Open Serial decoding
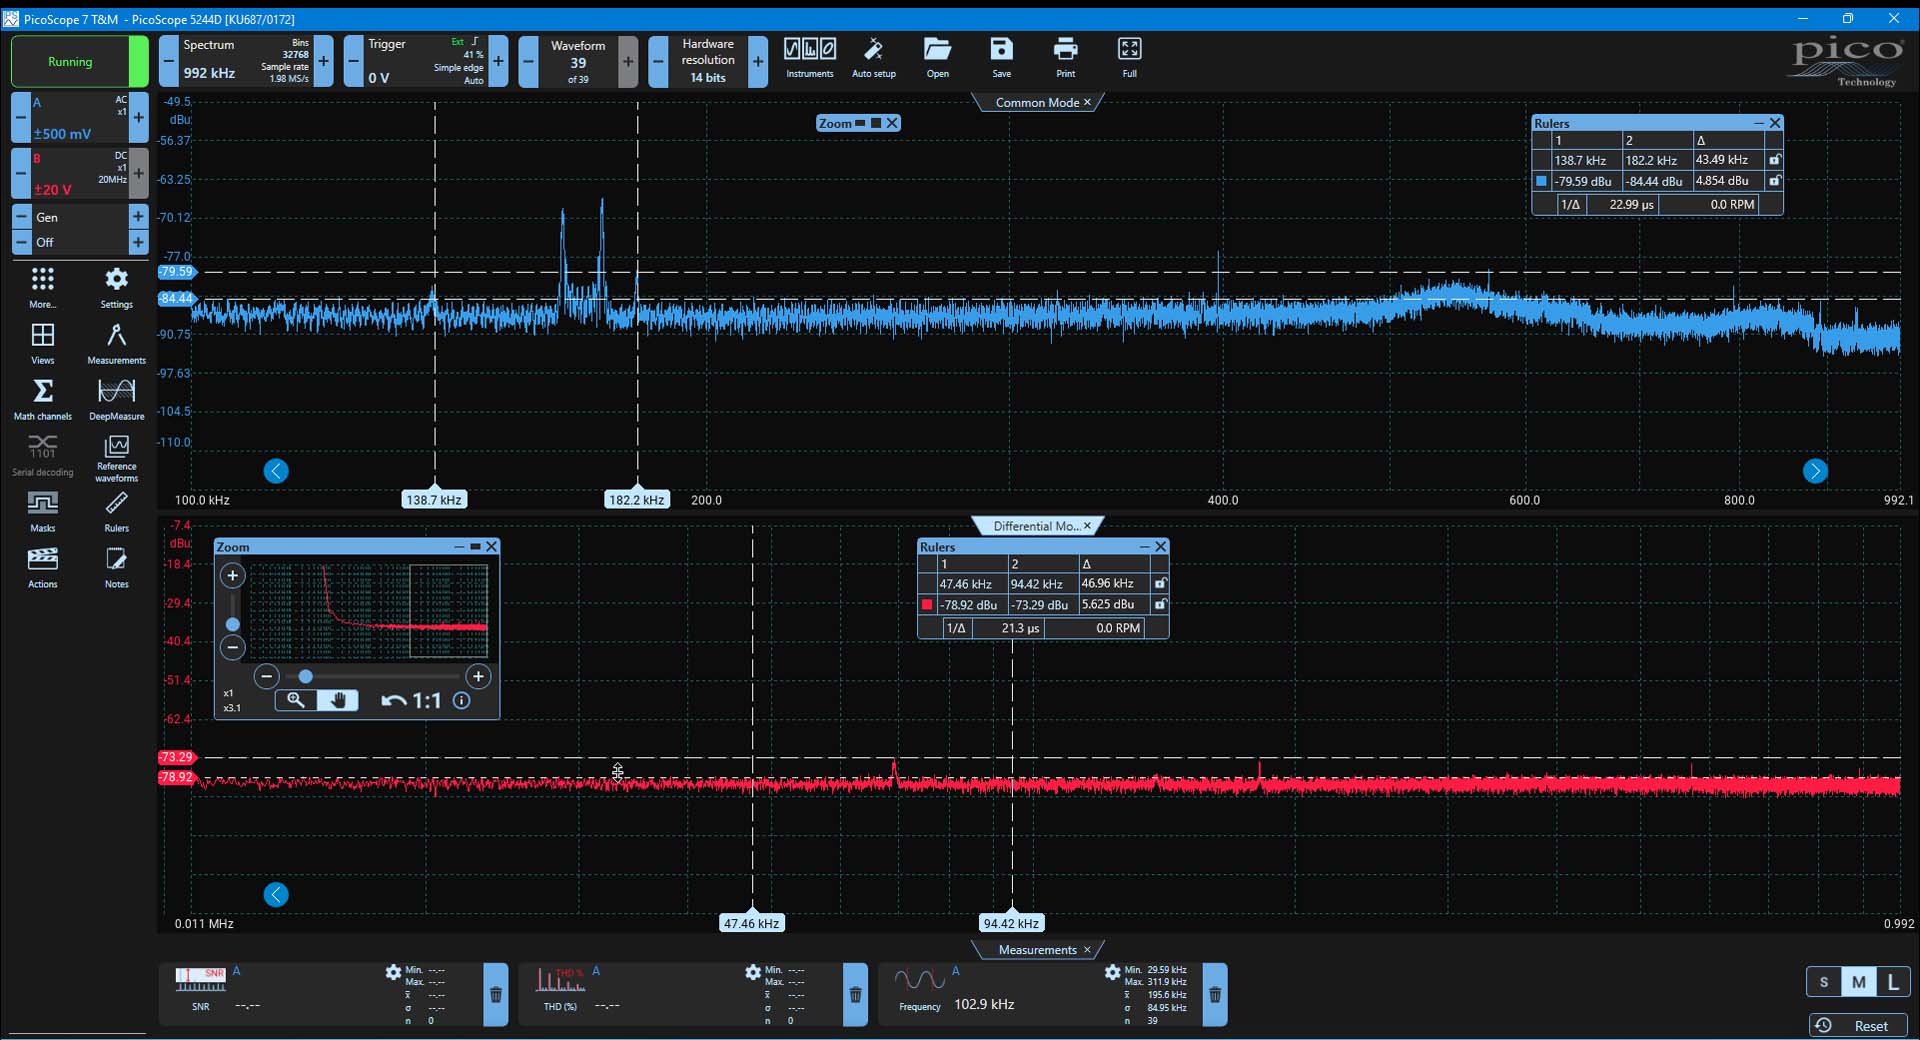Viewport: 1920px width, 1040px height. pyautogui.click(x=42, y=455)
